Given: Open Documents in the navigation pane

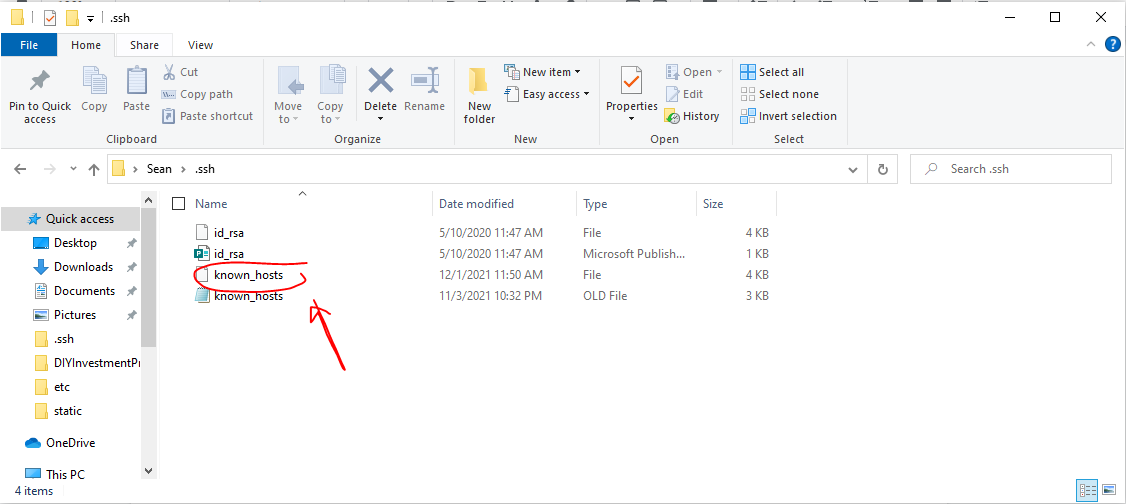Looking at the screenshot, I should coord(84,291).
